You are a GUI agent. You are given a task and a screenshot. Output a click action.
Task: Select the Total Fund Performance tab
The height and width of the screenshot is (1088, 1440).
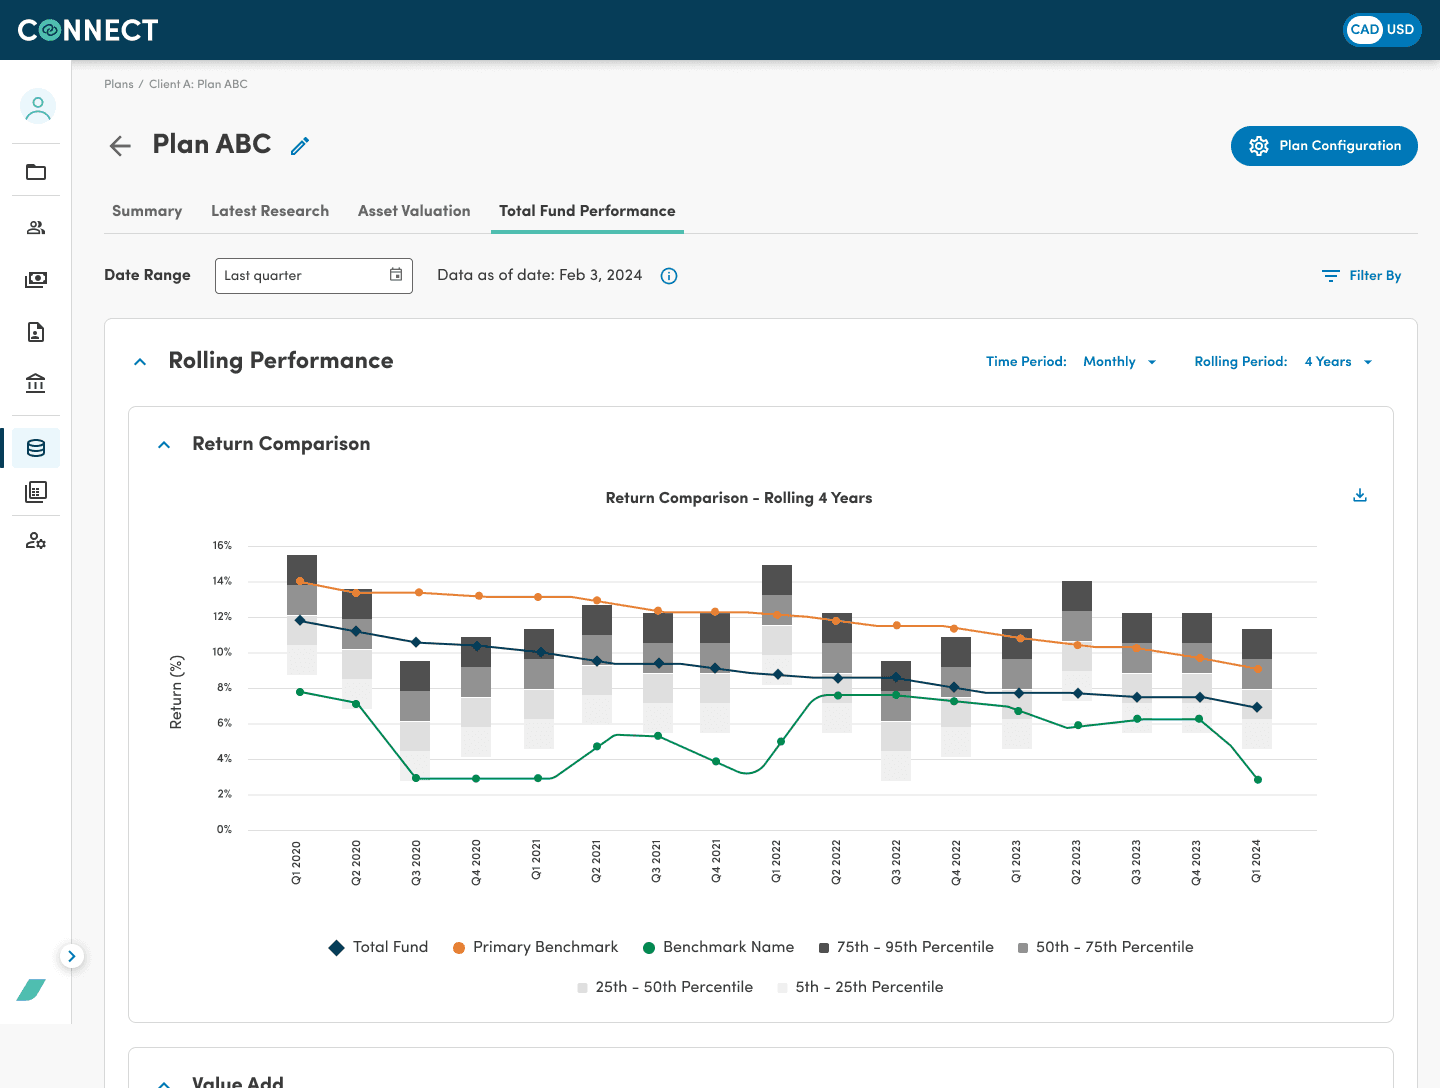(587, 211)
